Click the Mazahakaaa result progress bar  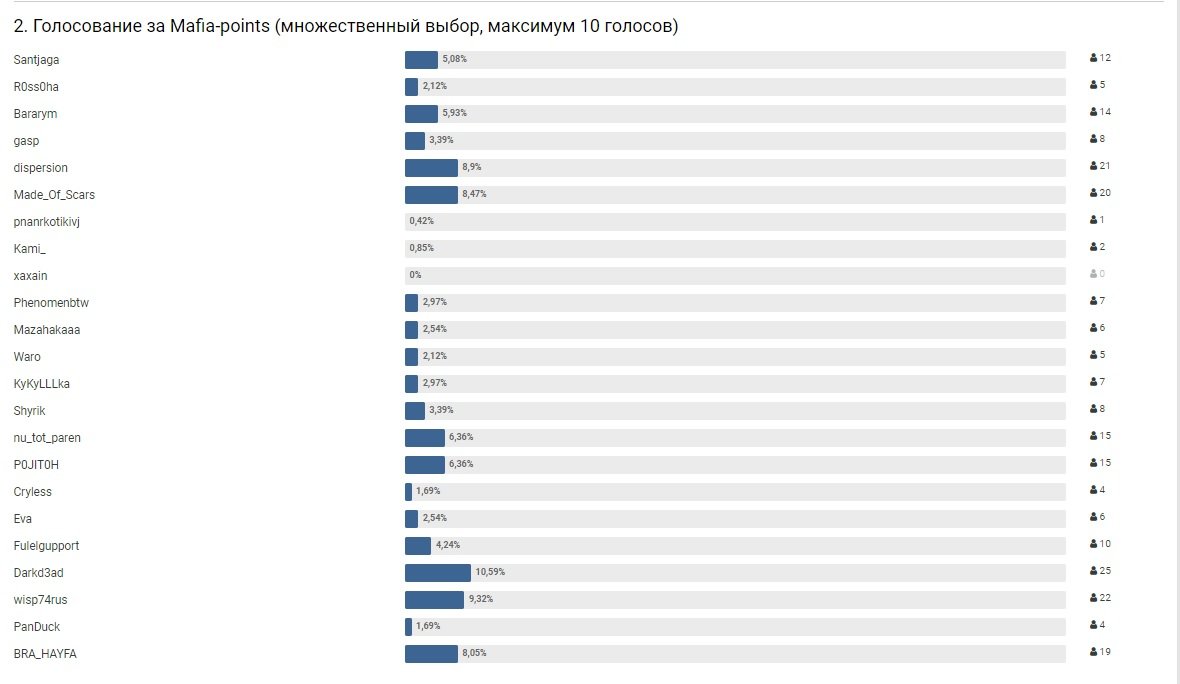tap(735, 329)
